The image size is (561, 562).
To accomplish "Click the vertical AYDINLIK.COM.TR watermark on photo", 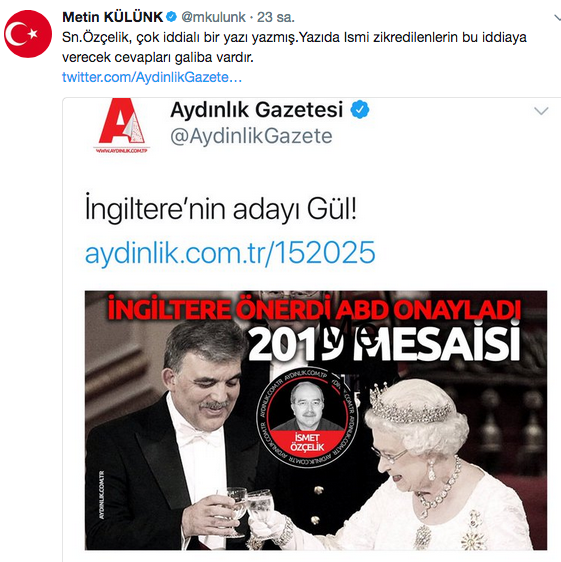I will (x=102, y=495).
